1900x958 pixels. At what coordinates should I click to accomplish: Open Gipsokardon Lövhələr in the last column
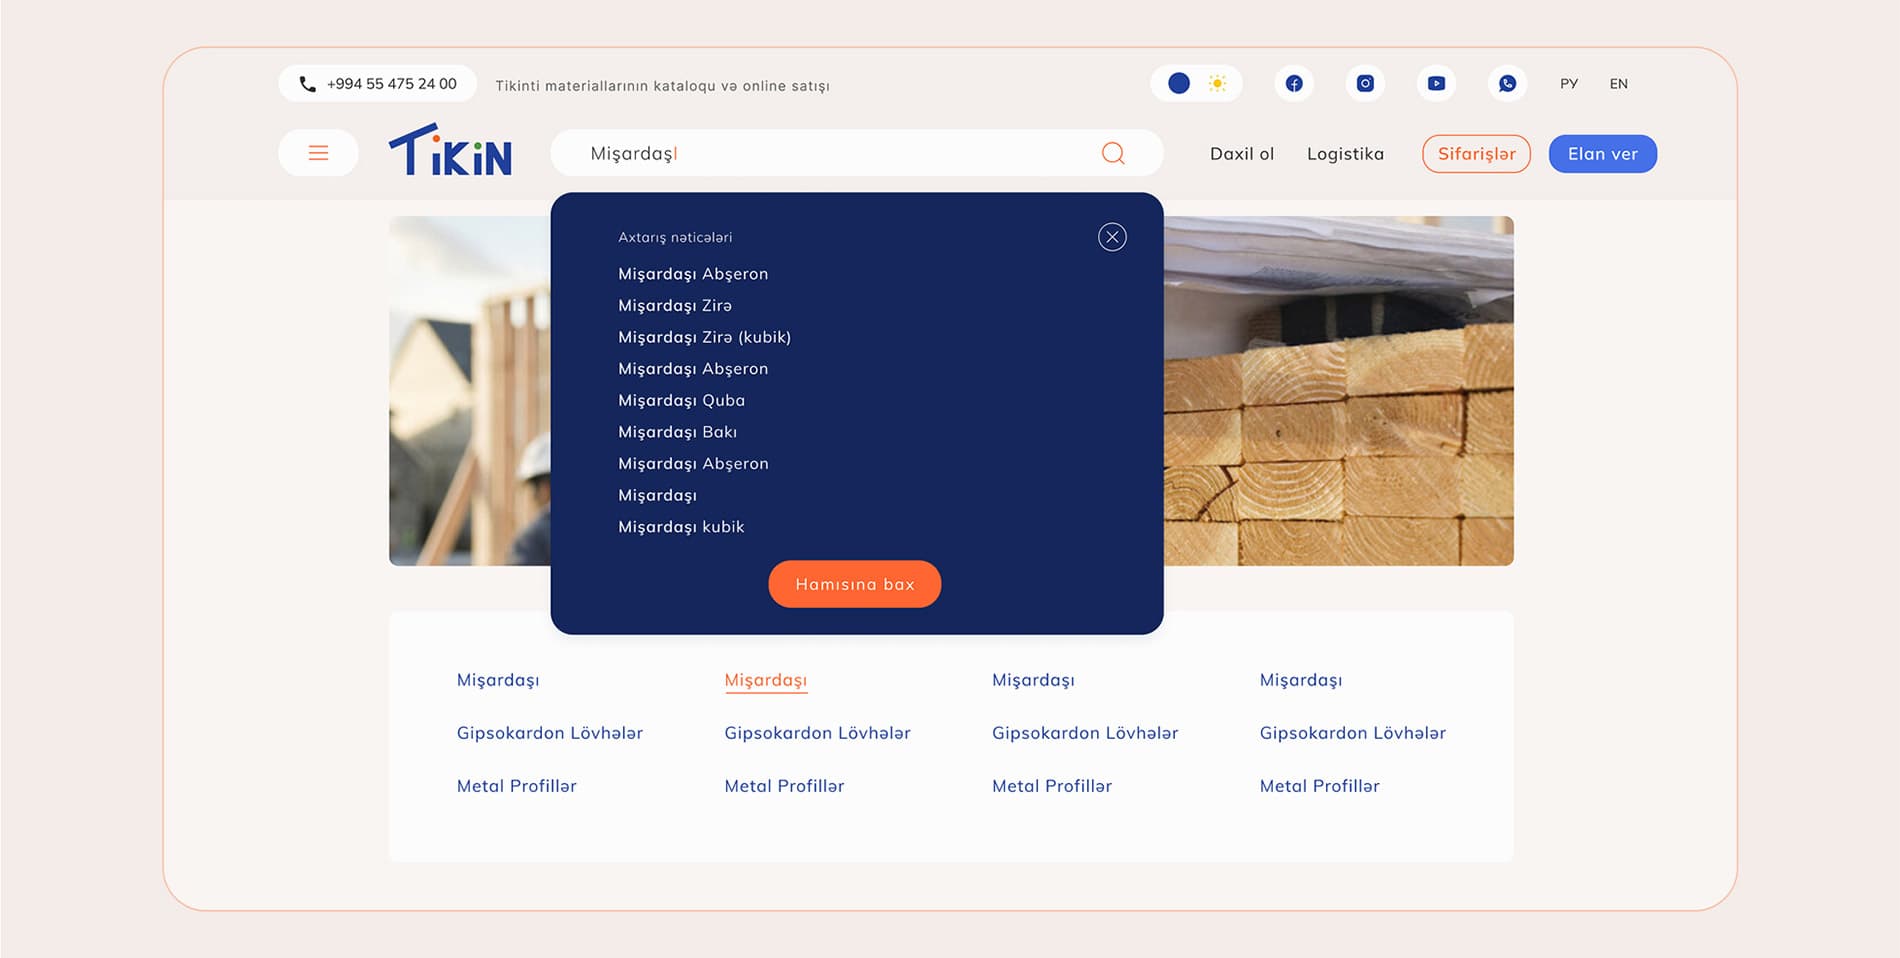[x=1353, y=733]
